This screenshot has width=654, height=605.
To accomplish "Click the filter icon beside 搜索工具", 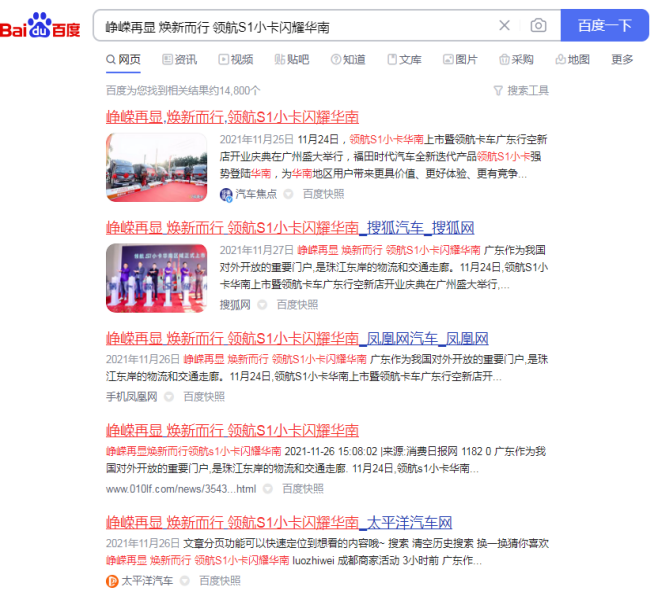I will [x=498, y=90].
